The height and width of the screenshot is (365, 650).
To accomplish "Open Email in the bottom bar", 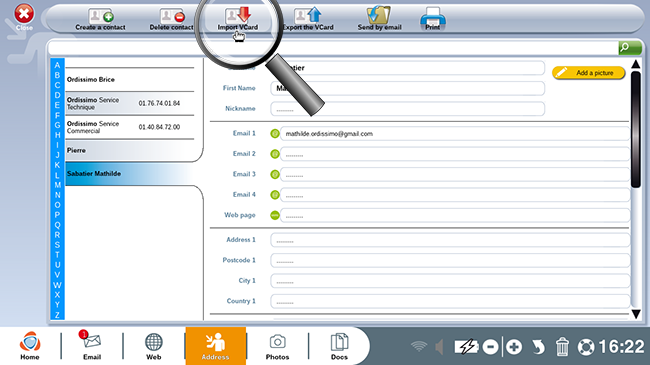I will coord(92,346).
